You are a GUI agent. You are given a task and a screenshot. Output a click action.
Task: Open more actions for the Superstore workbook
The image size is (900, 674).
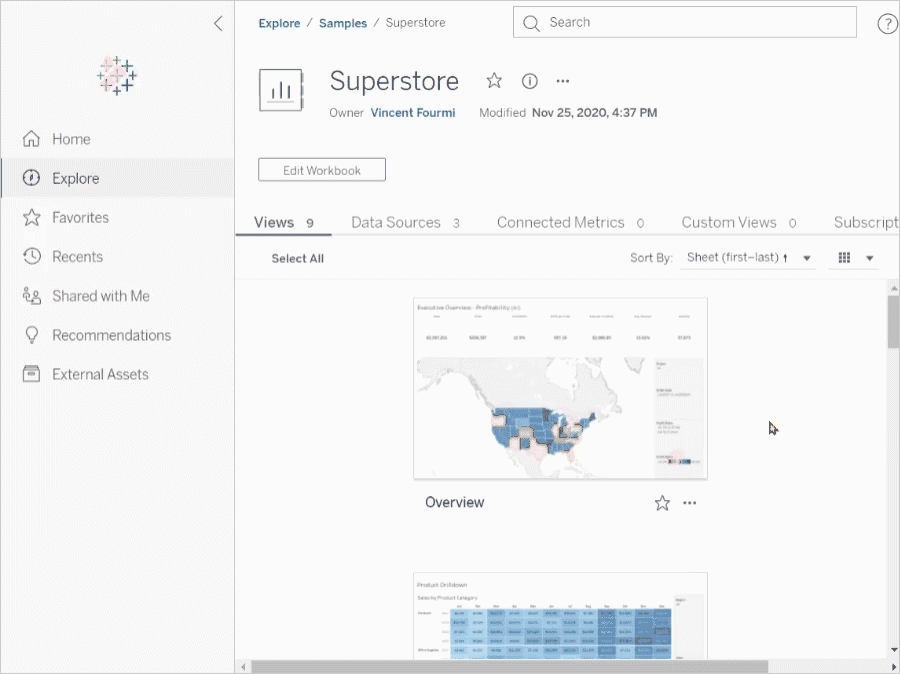562,81
